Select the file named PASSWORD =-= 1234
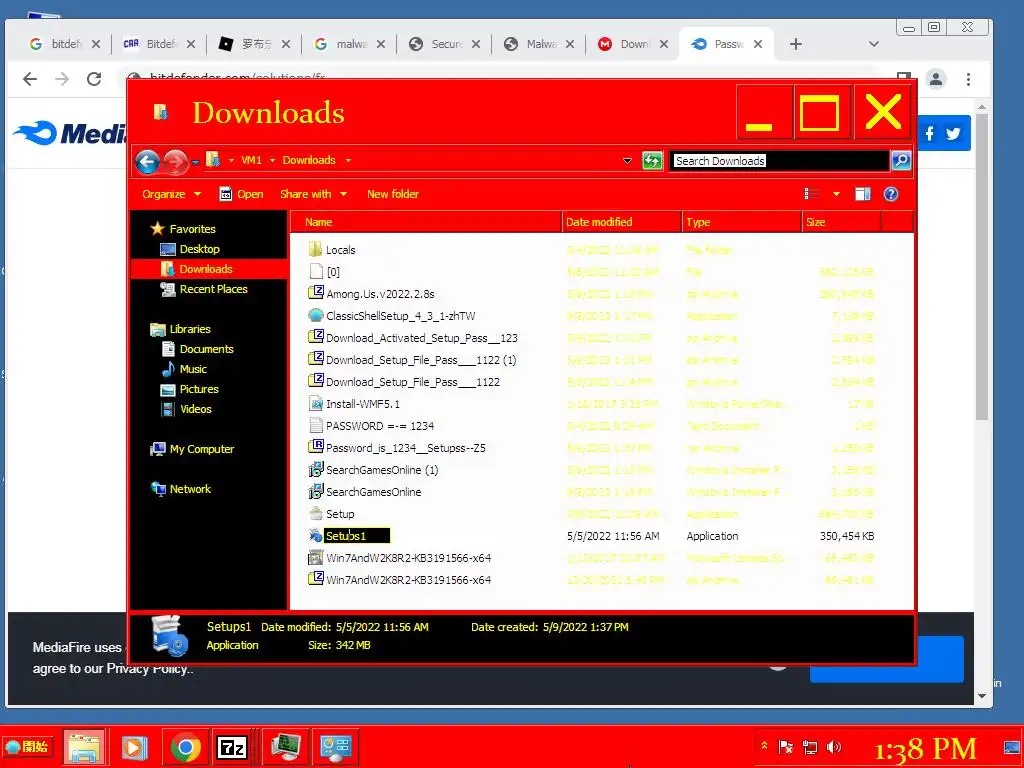The image size is (1024, 768). (x=380, y=426)
